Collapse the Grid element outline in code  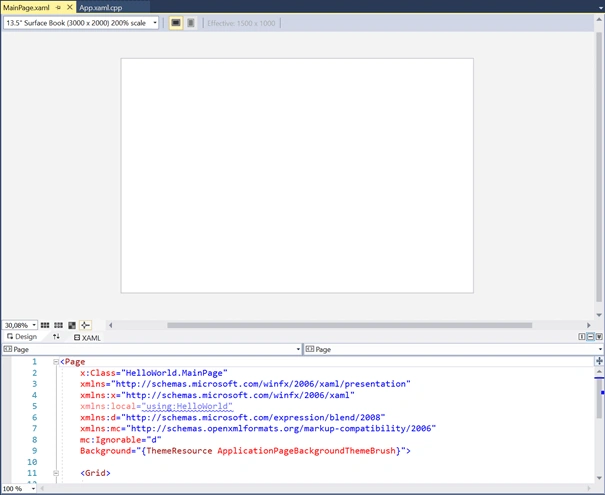pos(56,473)
